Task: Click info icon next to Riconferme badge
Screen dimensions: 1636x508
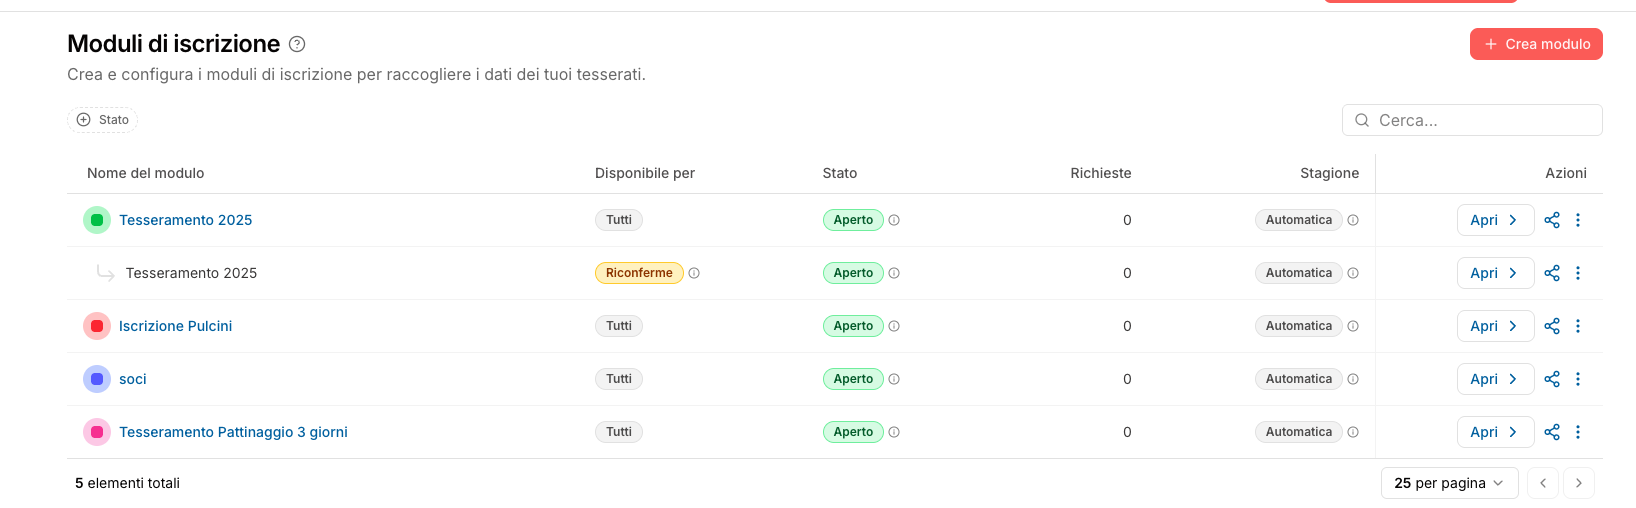Action: [694, 273]
